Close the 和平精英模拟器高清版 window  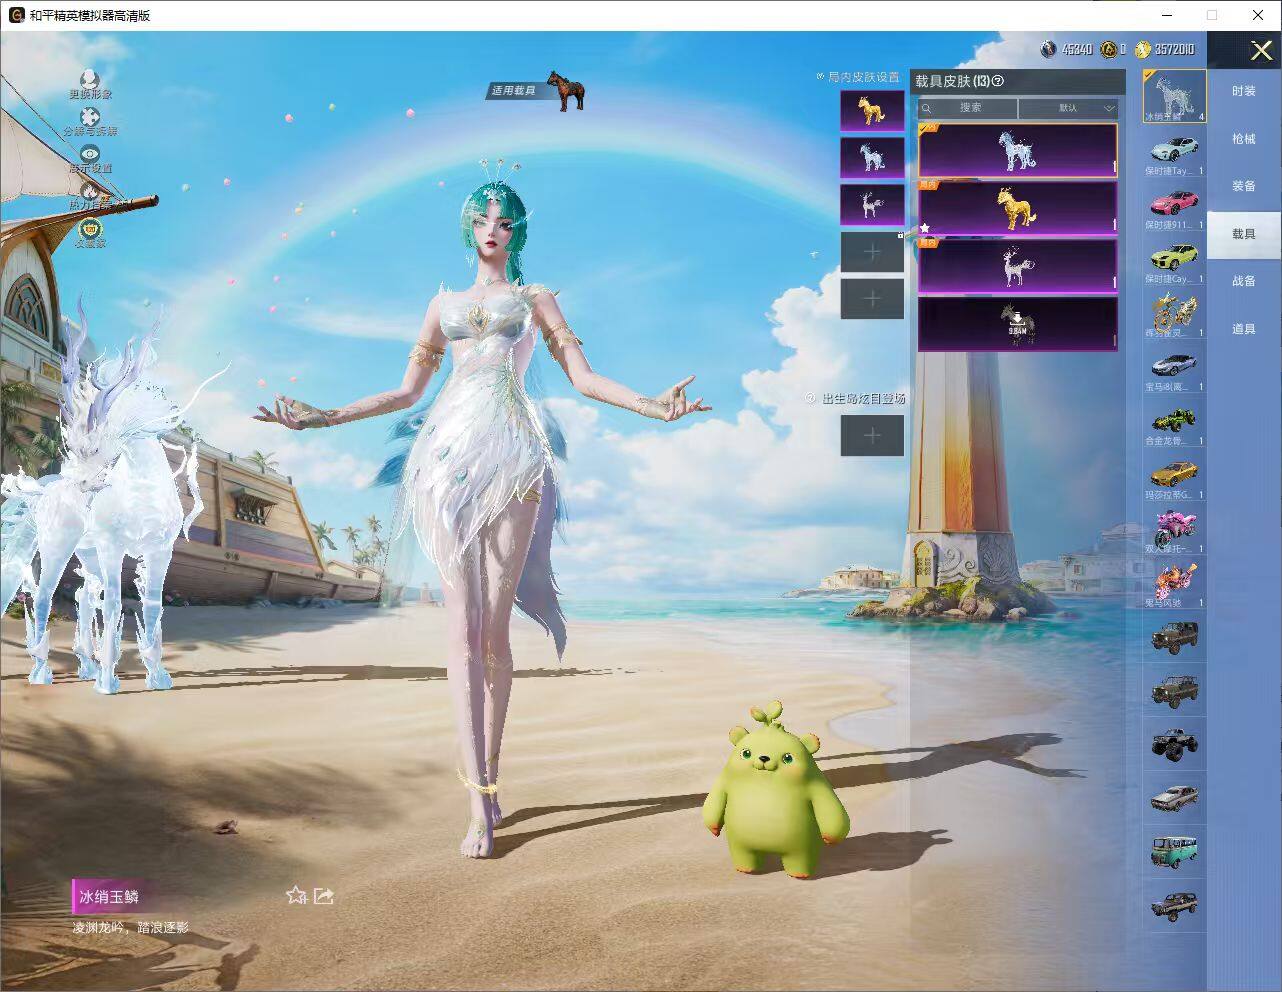pyautogui.click(x=1258, y=15)
